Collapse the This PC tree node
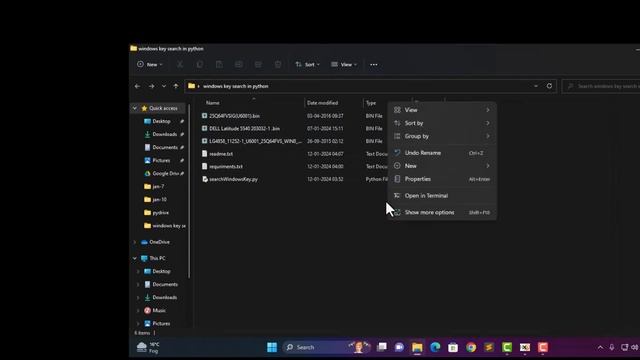 (135, 258)
